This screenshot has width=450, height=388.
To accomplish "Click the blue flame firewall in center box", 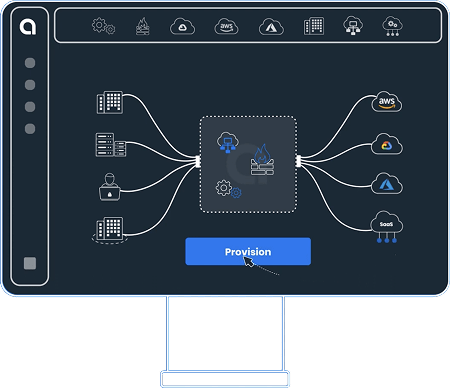I will [x=263, y=160].
